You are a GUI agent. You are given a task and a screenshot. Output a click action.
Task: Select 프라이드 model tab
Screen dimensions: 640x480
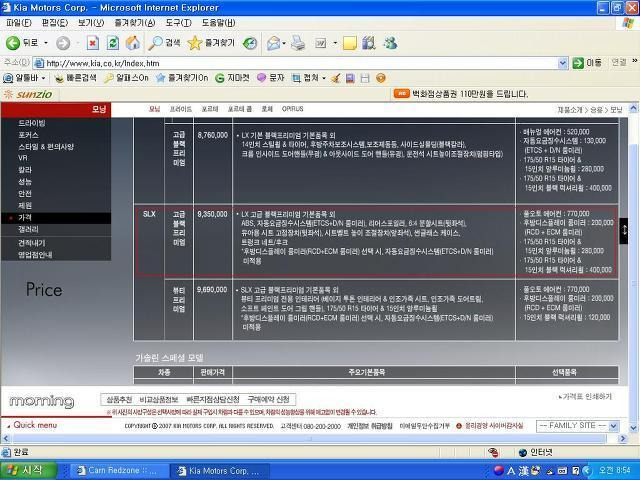[x=180, y=109]
